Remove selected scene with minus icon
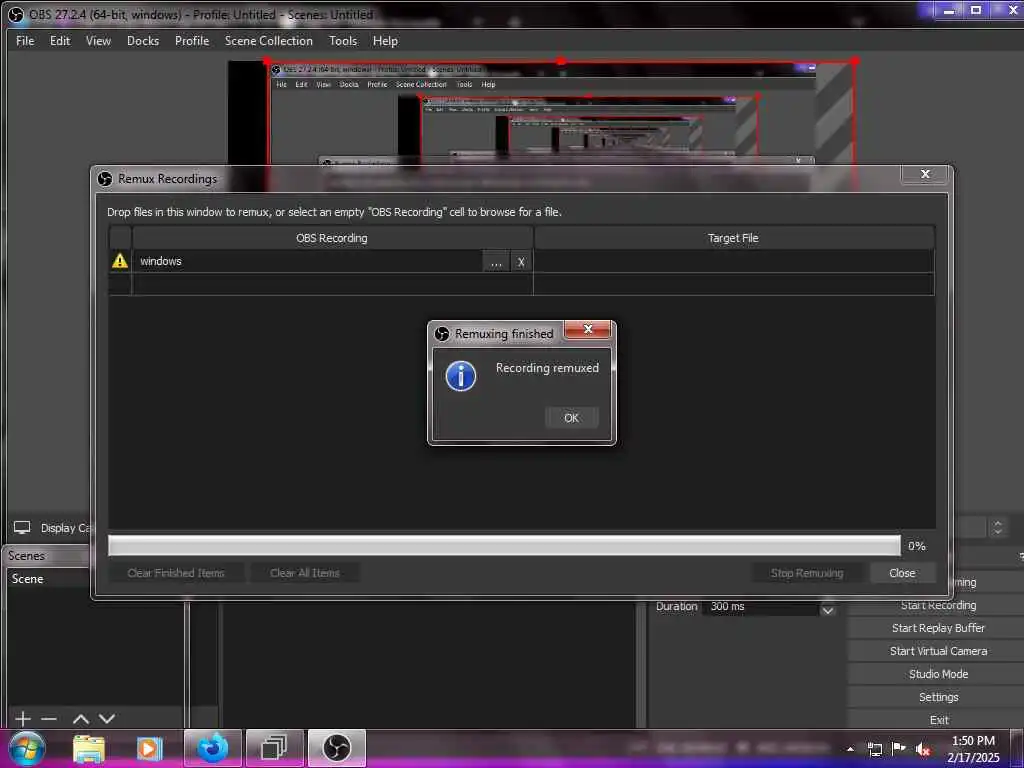Image resolution: width=1024 pixels, height=768 pixels. pyautogui.click(x=49, y=718)
